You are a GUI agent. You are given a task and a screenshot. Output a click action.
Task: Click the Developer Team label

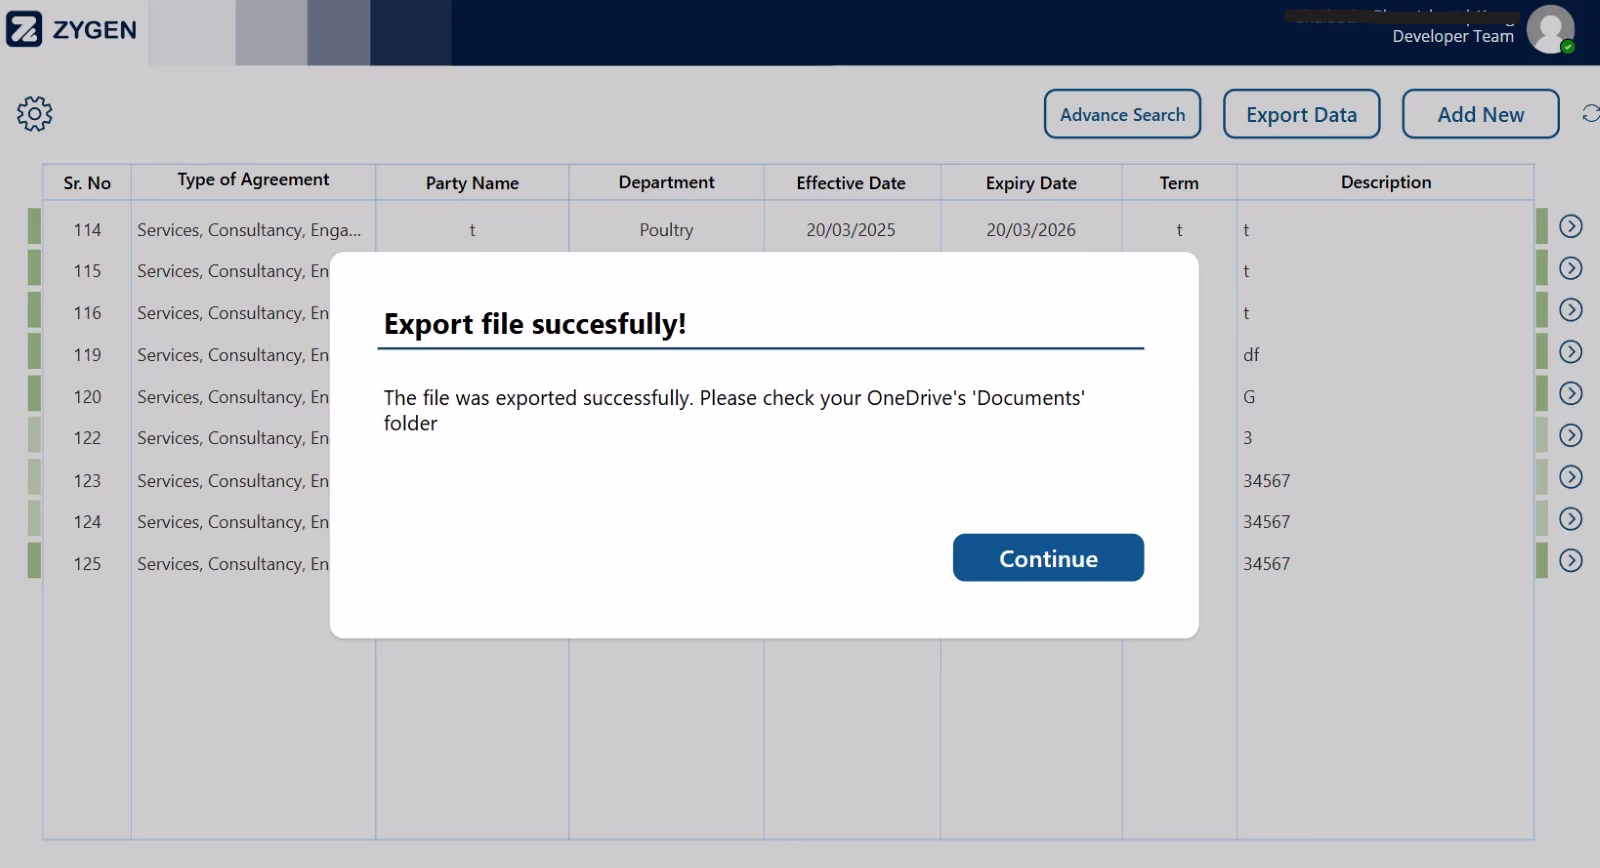point(1453,36)
